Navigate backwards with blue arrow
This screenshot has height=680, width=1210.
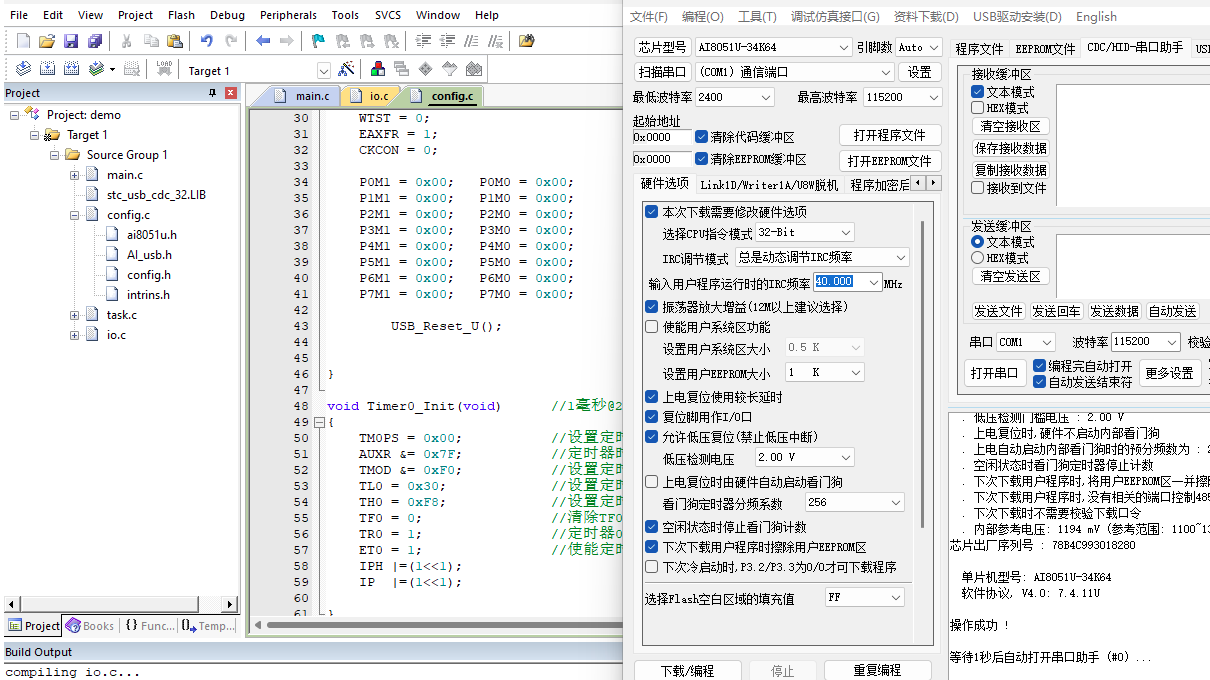pos(263,41)
